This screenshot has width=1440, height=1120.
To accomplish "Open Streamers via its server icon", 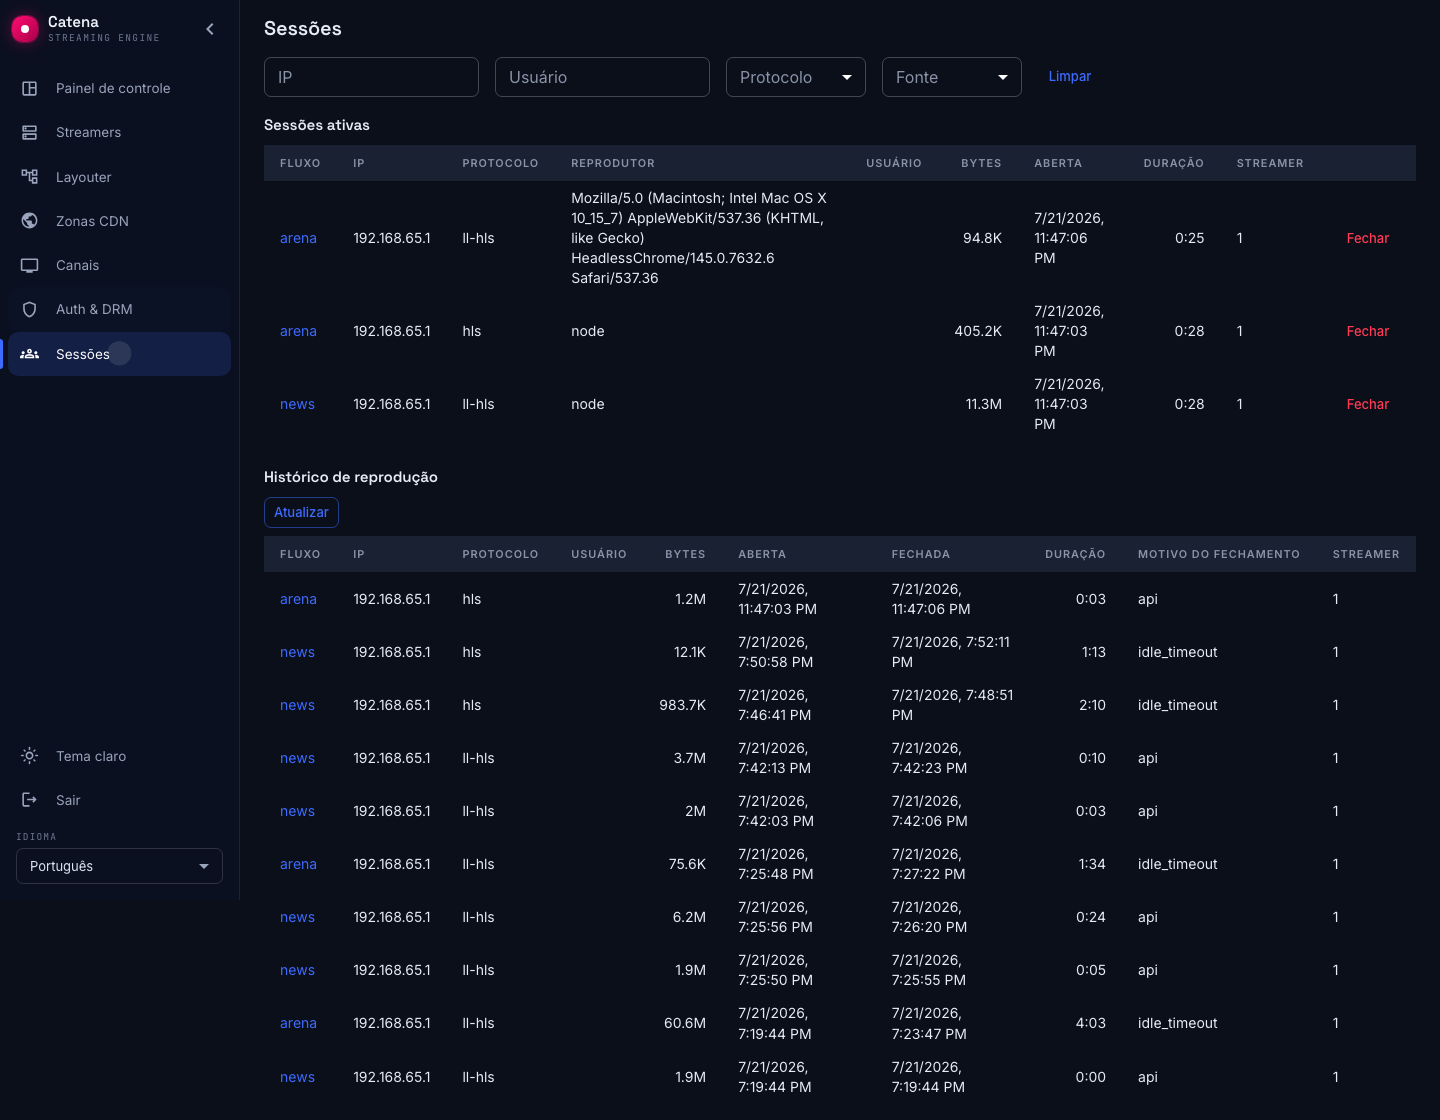I will coord(30,132).
